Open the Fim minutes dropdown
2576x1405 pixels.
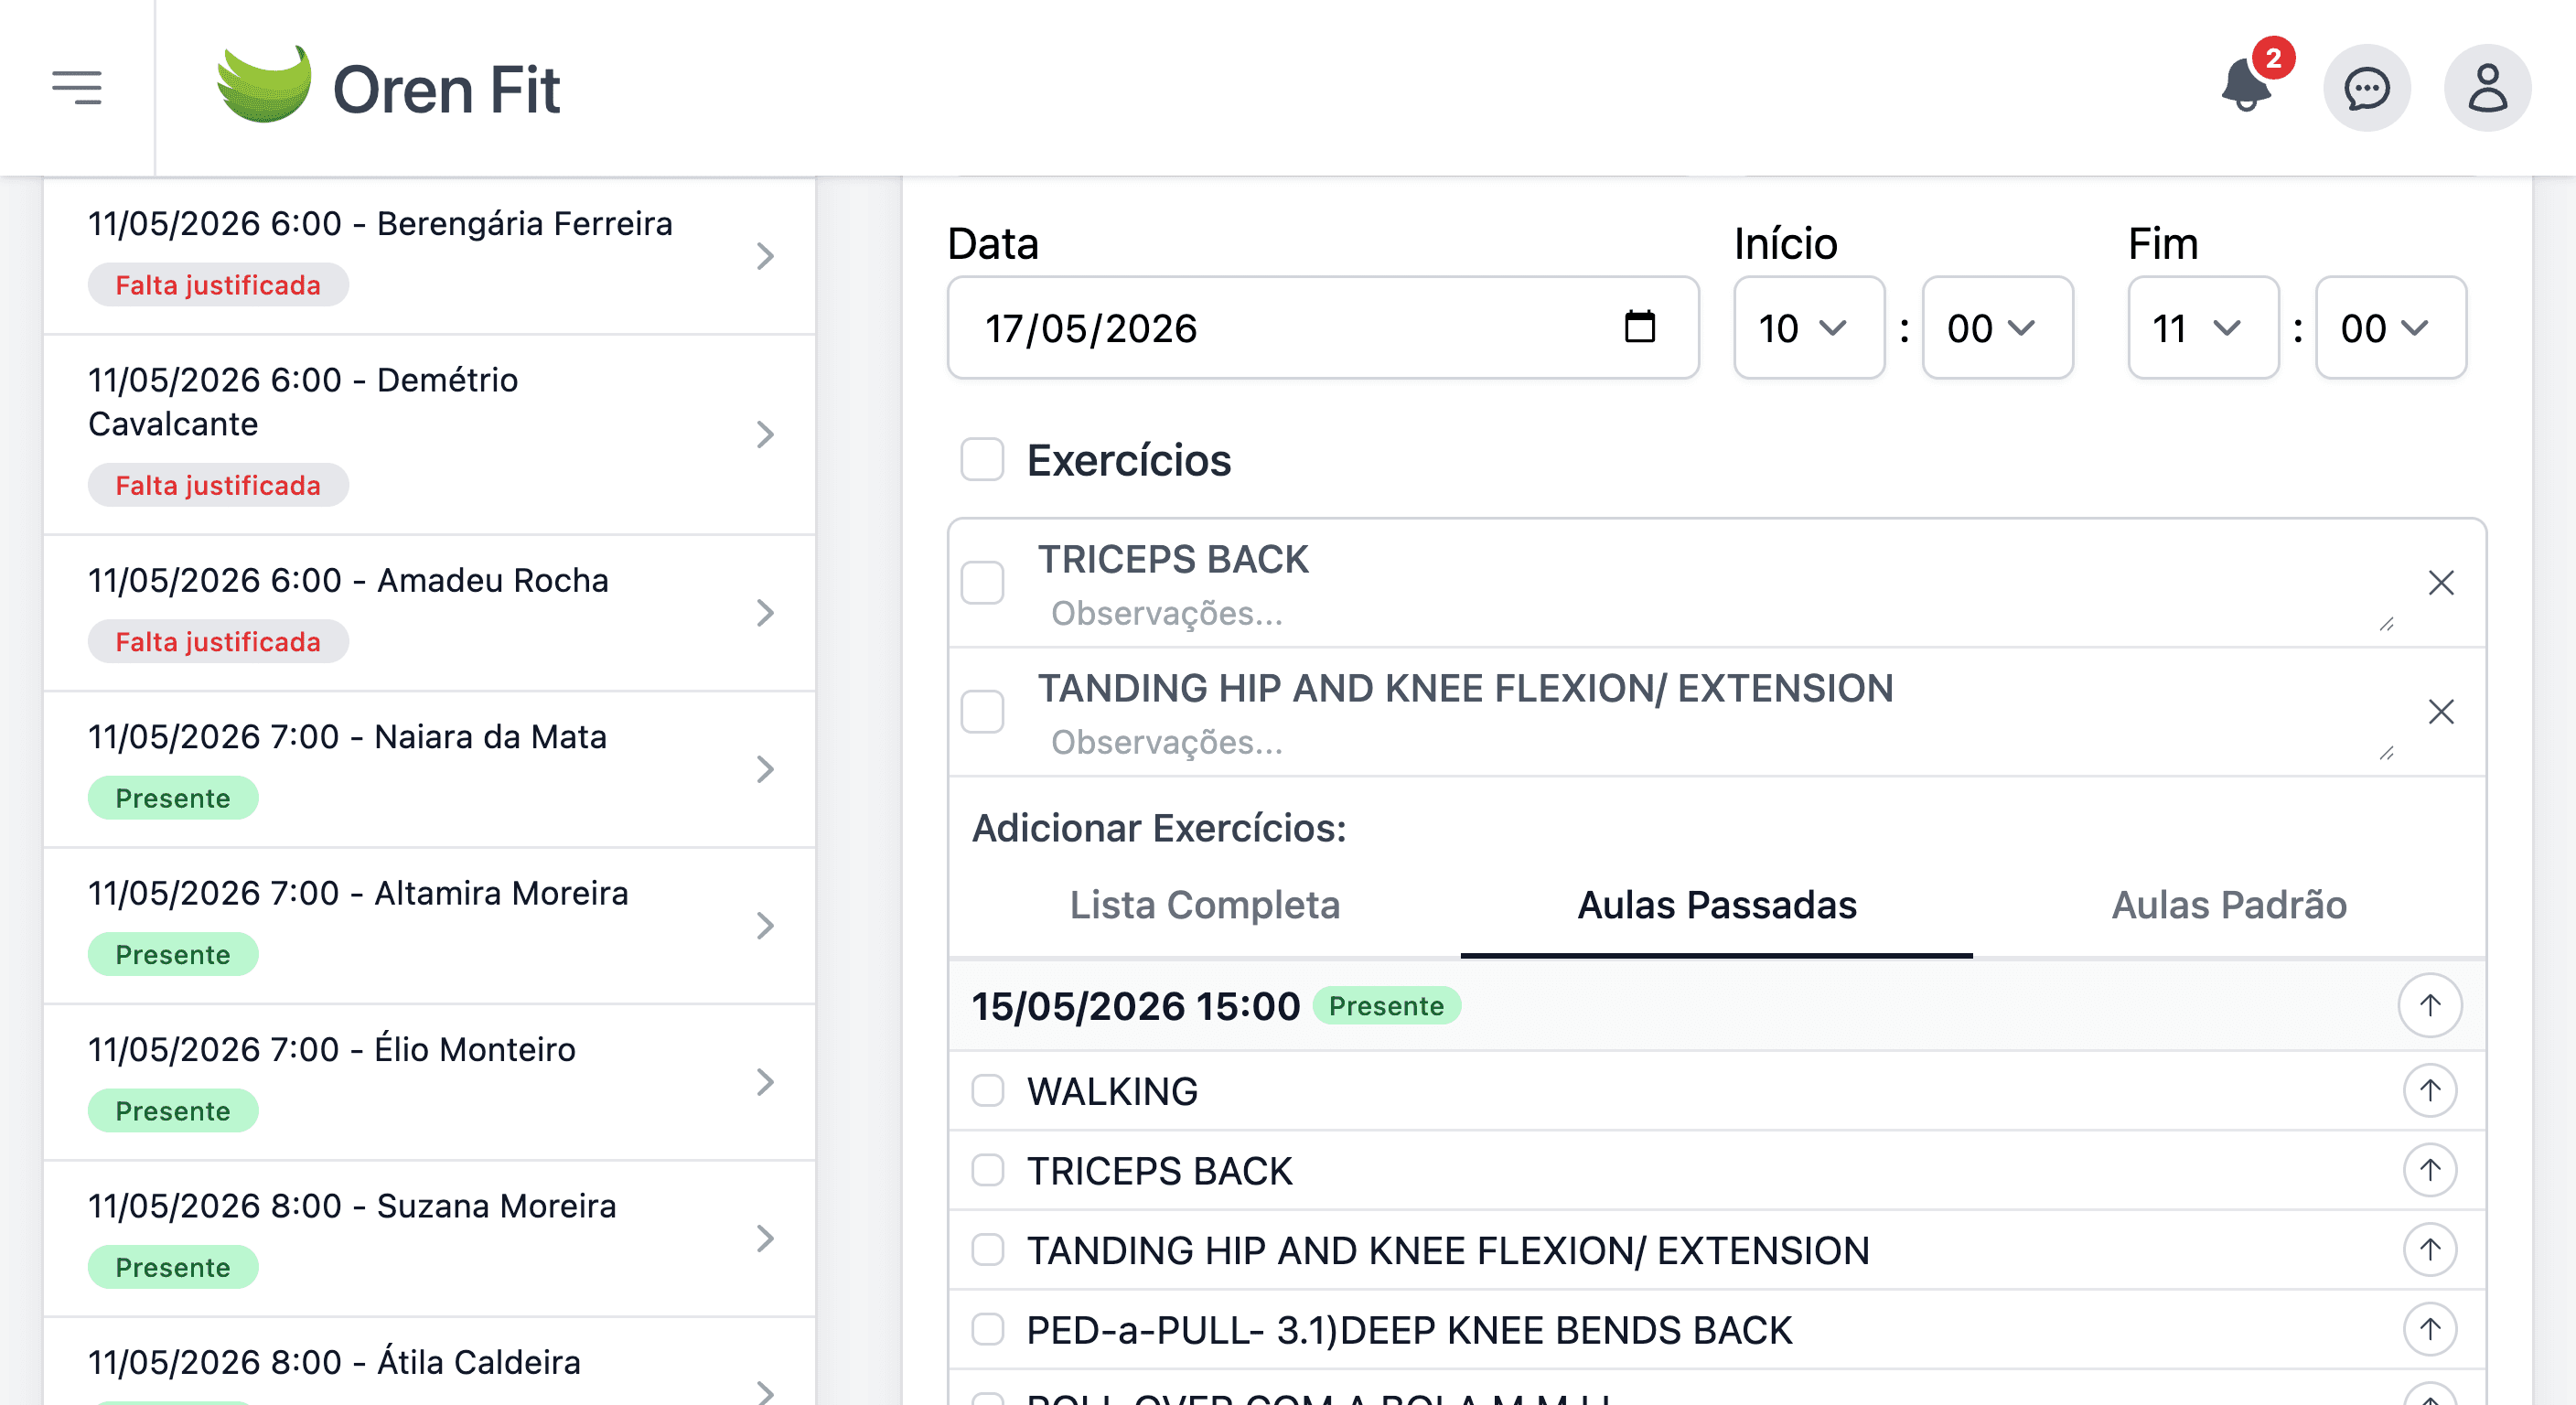point(2390,327)
